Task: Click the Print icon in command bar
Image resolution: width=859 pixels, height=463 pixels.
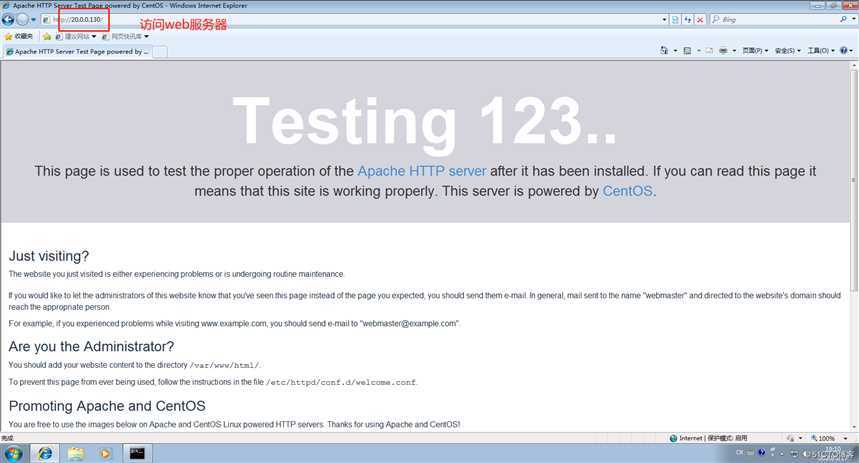Action: tap(723, 50)
